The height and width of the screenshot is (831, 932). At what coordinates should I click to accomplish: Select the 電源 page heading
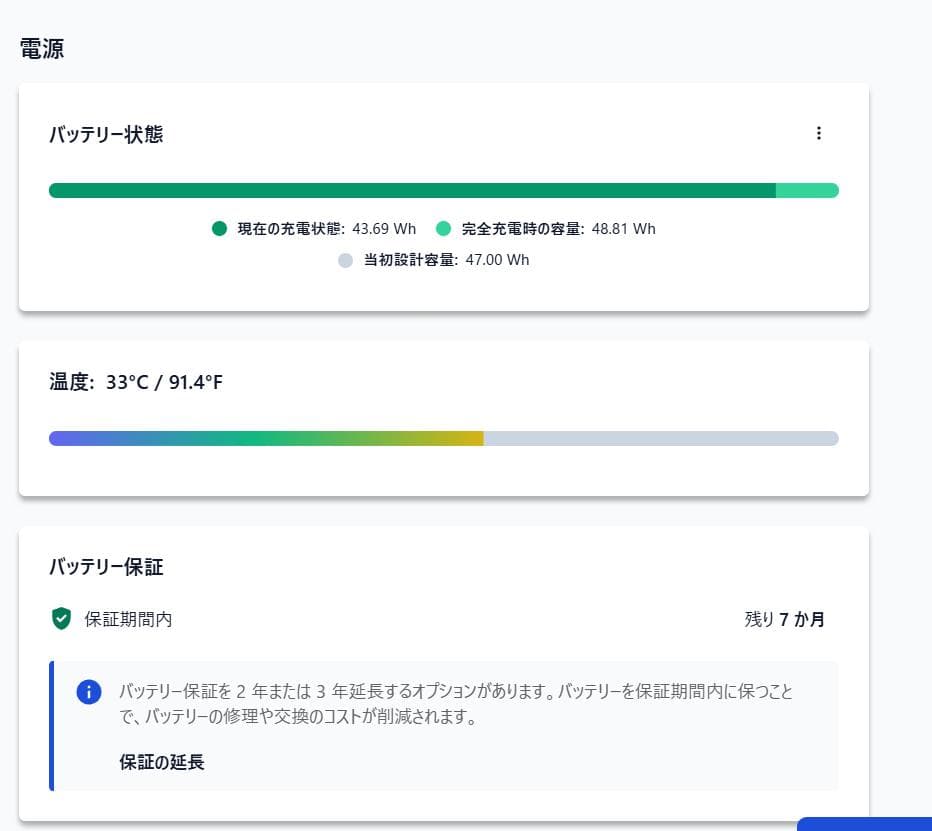(x=39, y=47)
